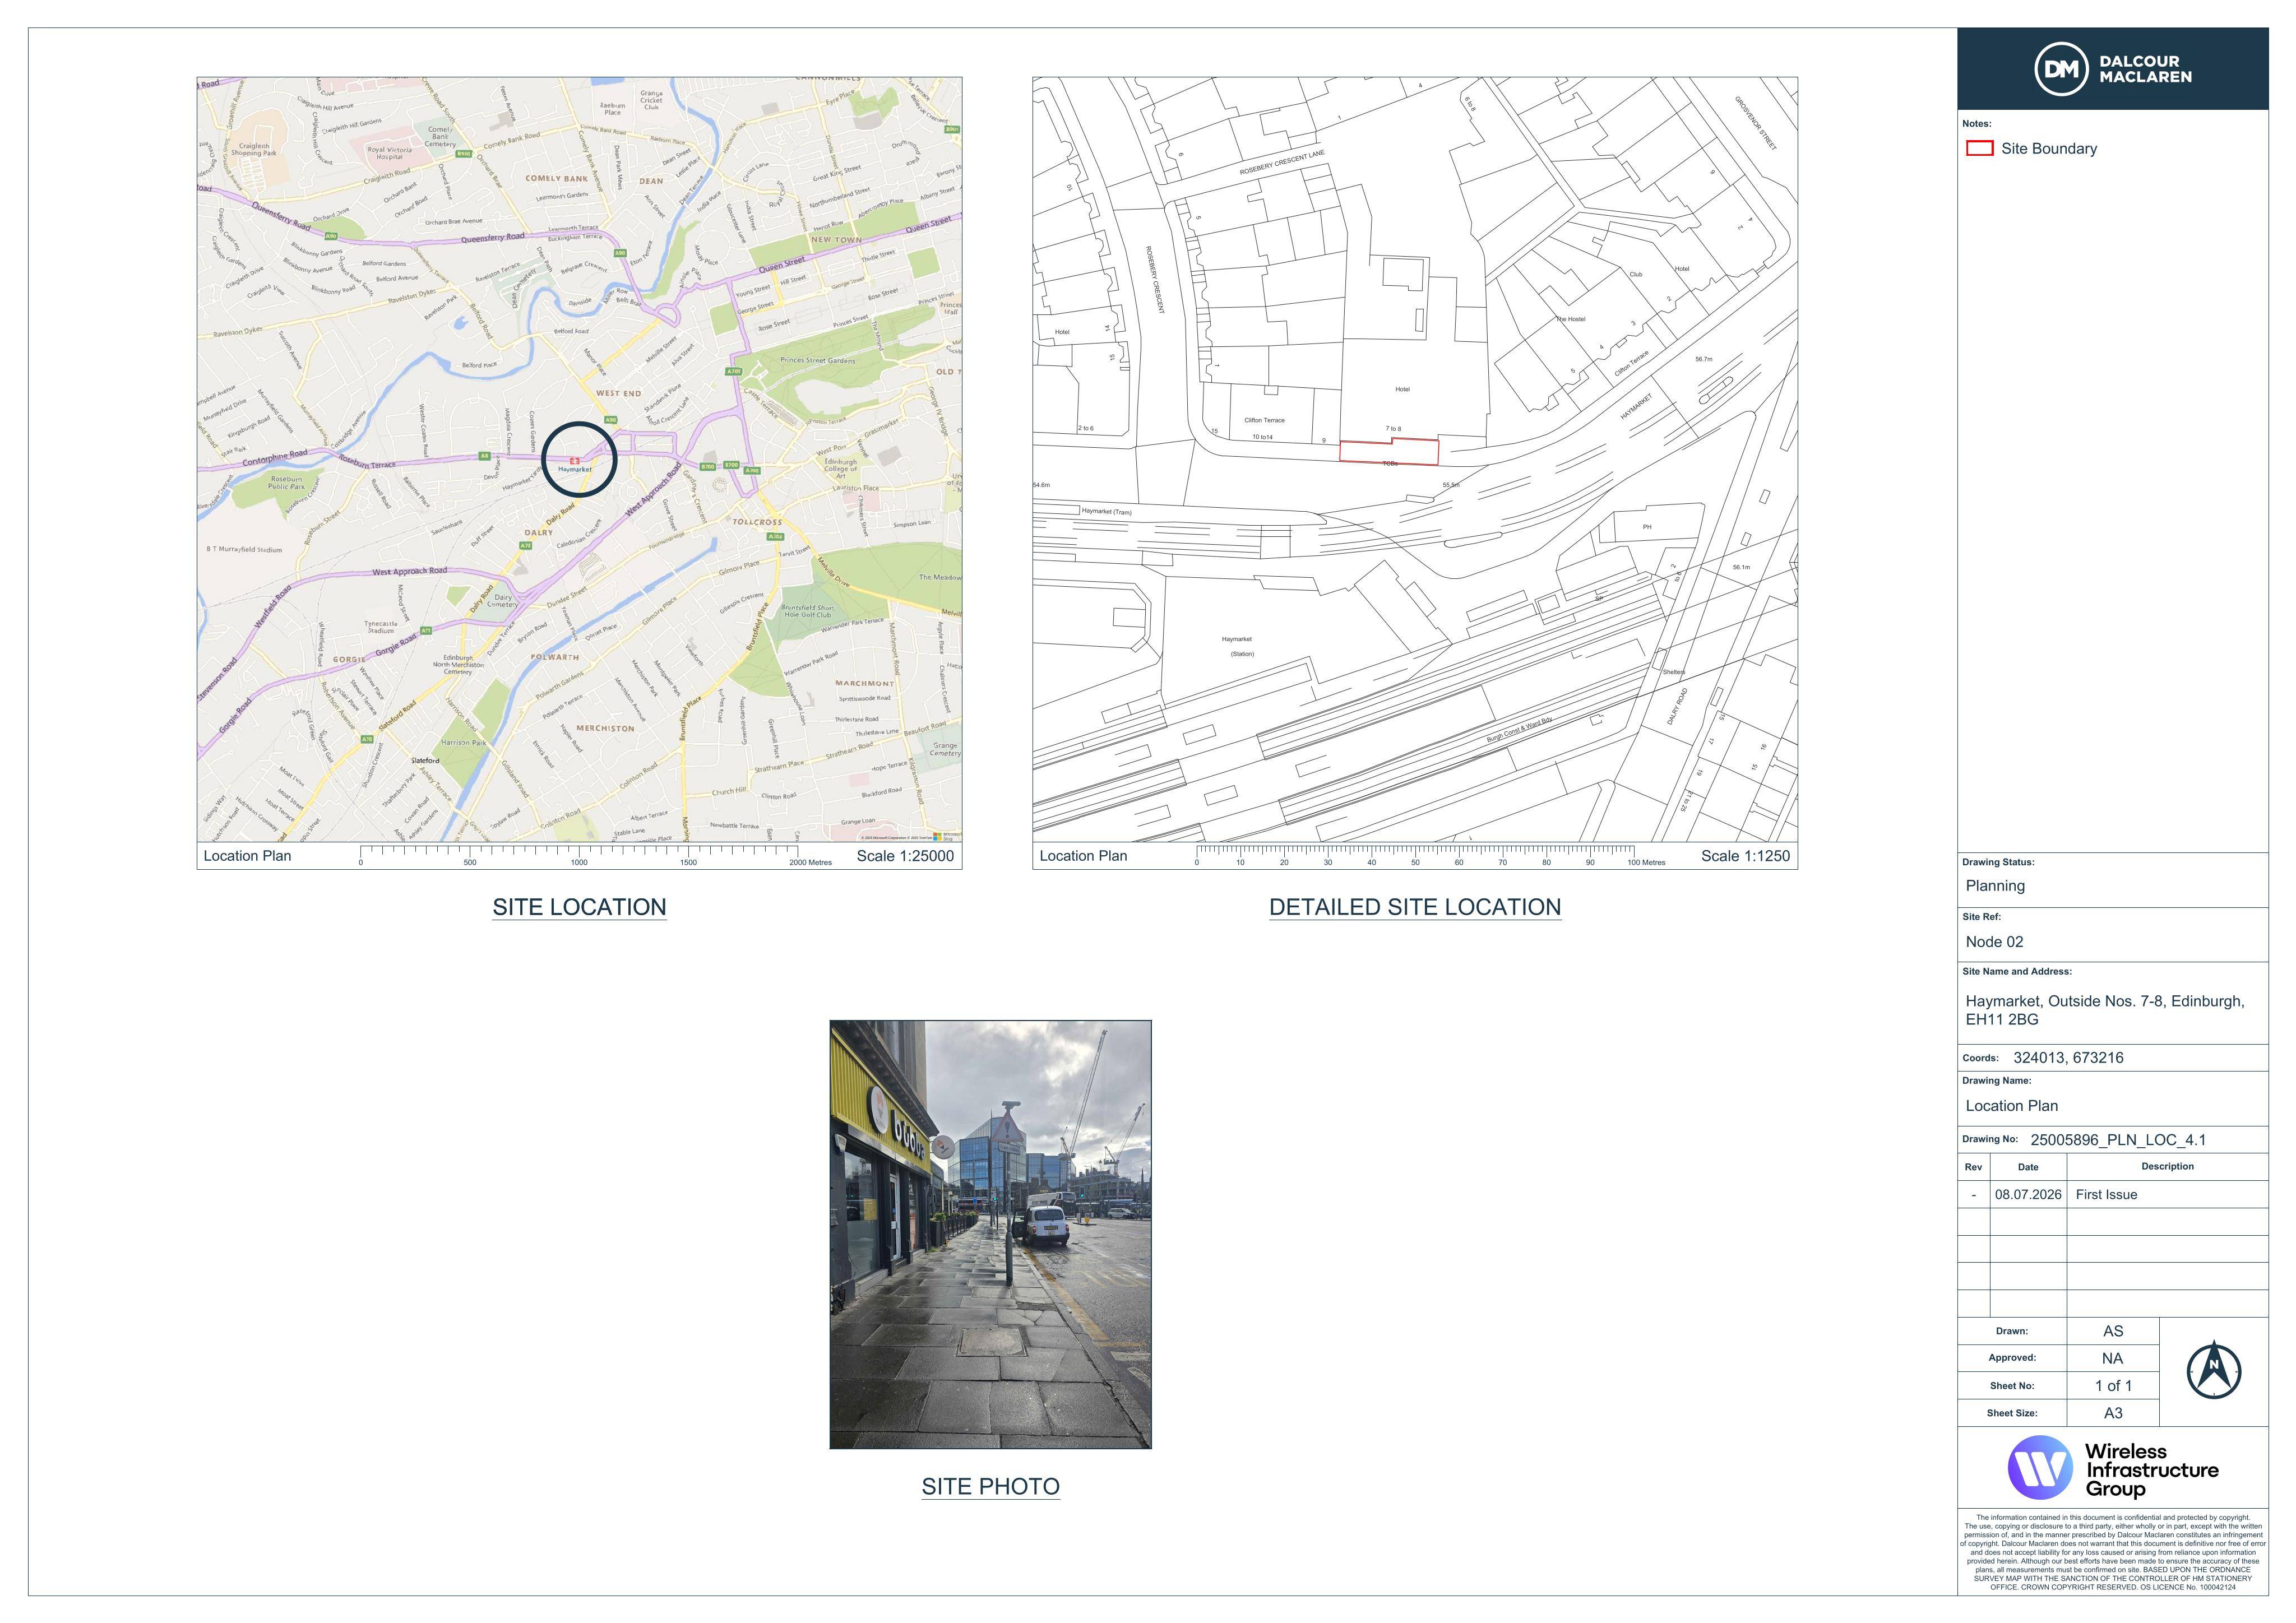Screen dimensions: 2296x1623
Task: Click the SITE PHOTO caption
Action: pos(990,1487)
